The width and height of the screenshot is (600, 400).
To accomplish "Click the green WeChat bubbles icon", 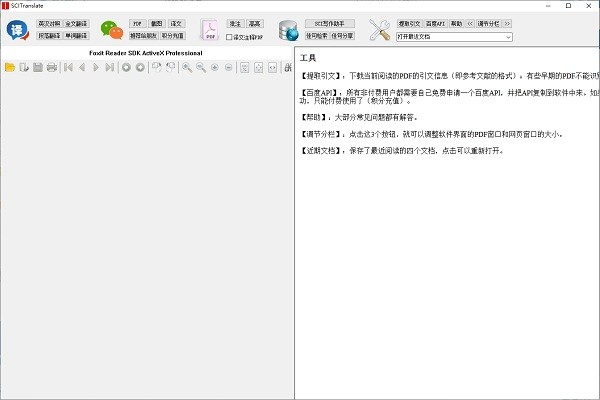I will click(x=111, y=29).
